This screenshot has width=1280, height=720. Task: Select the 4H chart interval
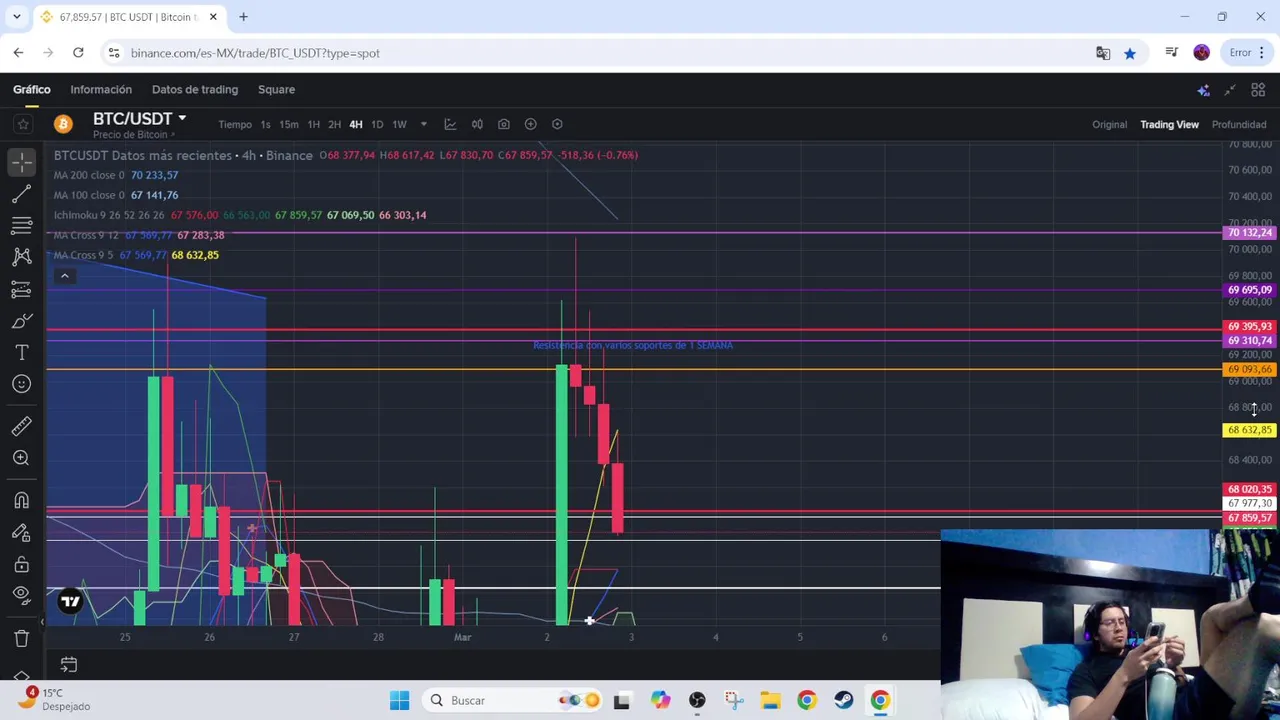[x=355, y=124]
